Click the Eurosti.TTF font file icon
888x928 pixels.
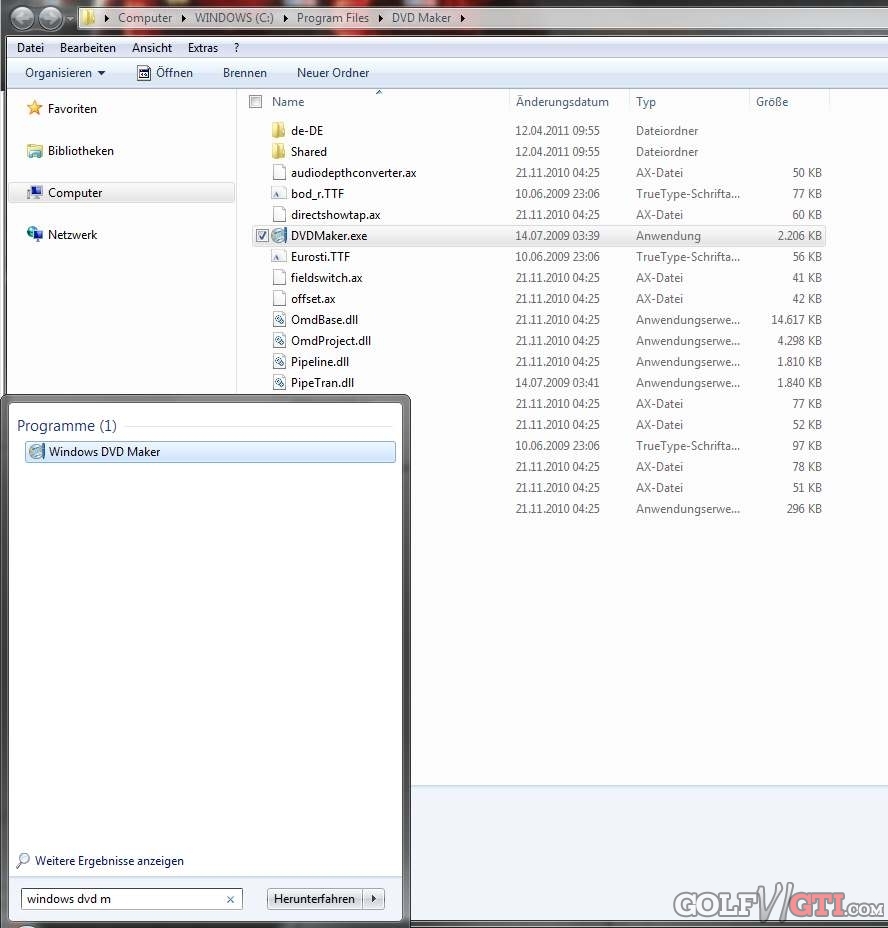(279, 256)
